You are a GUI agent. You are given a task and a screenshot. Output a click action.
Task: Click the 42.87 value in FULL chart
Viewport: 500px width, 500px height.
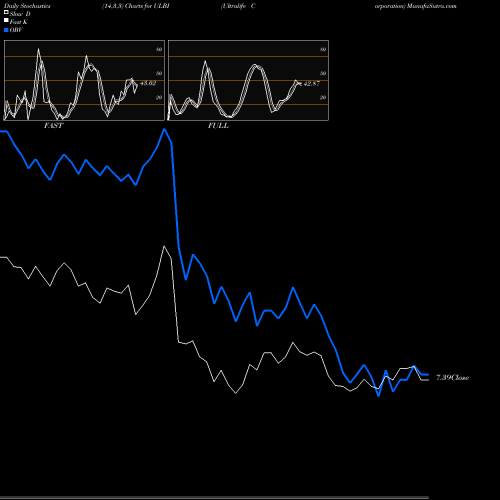point(312,84)
